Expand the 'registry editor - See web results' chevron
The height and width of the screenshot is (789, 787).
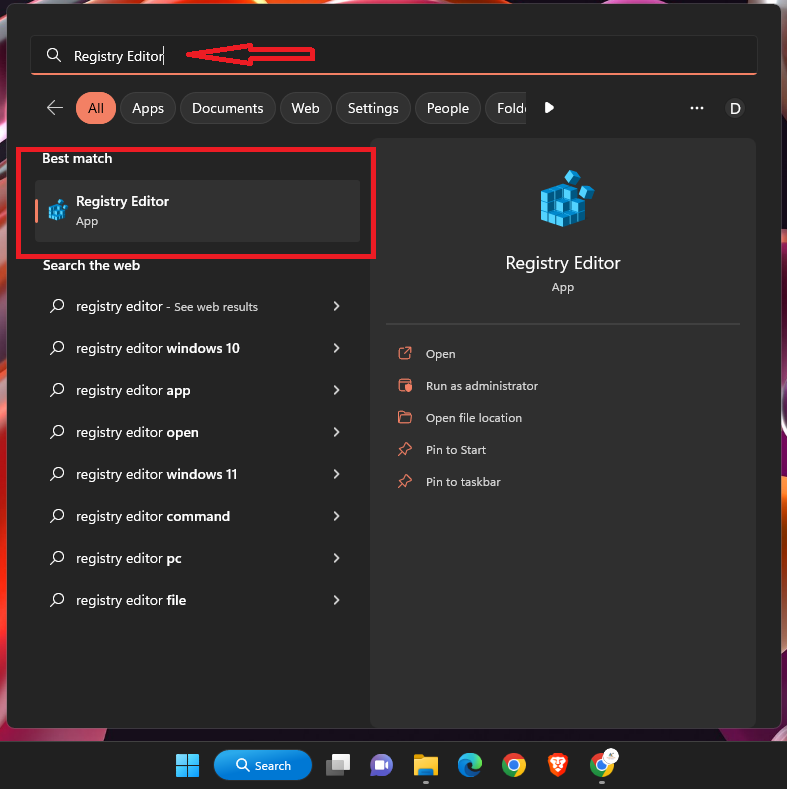[x=337, y=306]
